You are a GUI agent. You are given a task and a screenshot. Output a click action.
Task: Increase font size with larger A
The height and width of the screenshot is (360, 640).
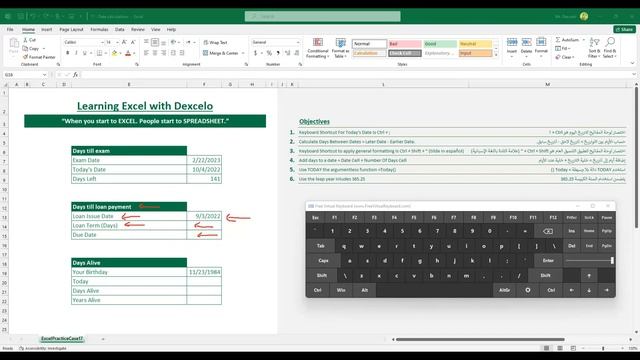(124, 42)
